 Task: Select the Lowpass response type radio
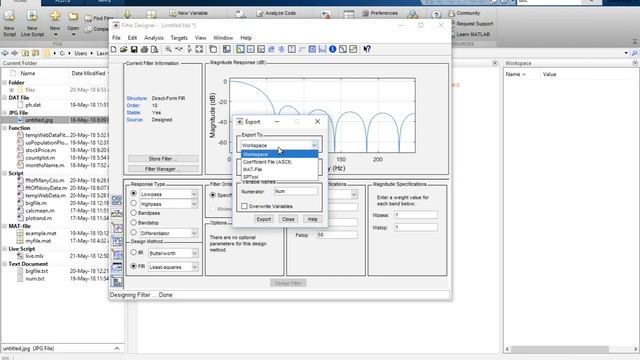click(133, 193)
